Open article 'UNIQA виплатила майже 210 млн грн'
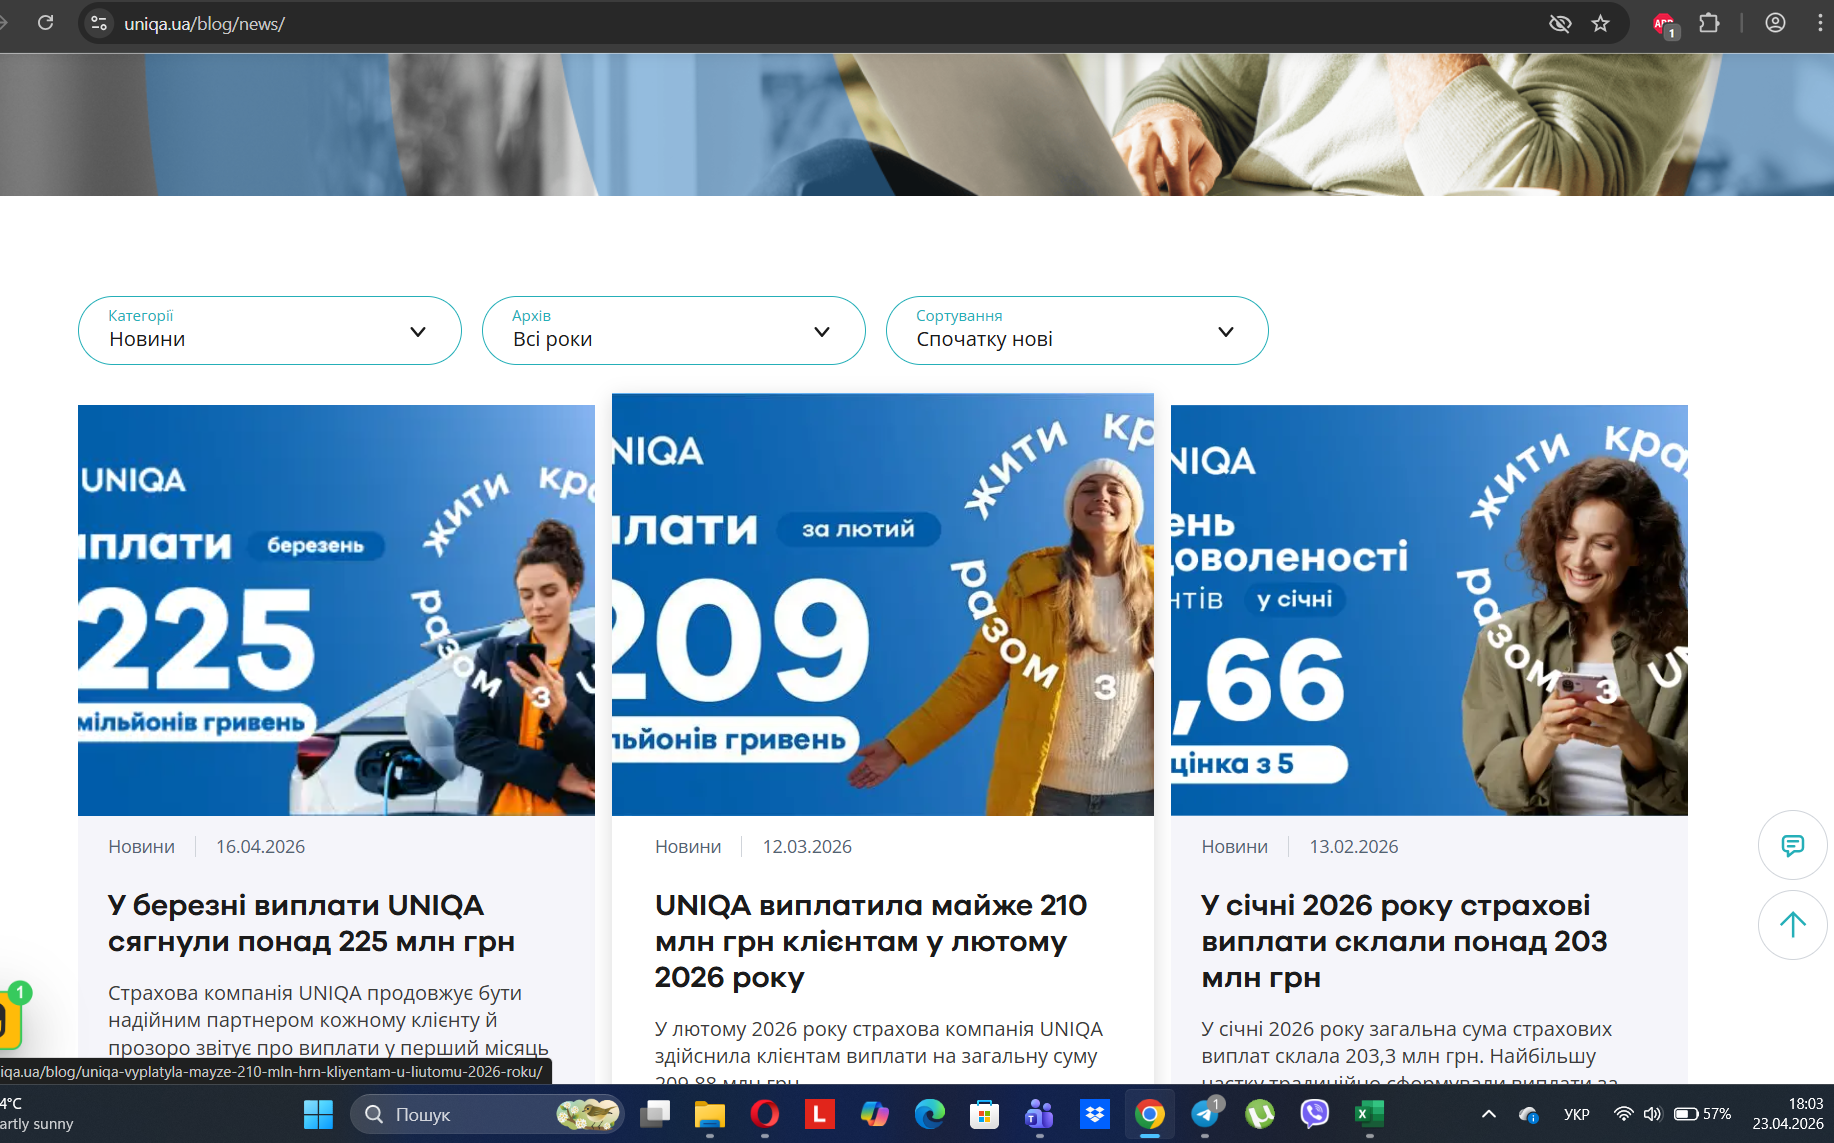Viewport: 1834px width, 1143px height. point(871,941)
